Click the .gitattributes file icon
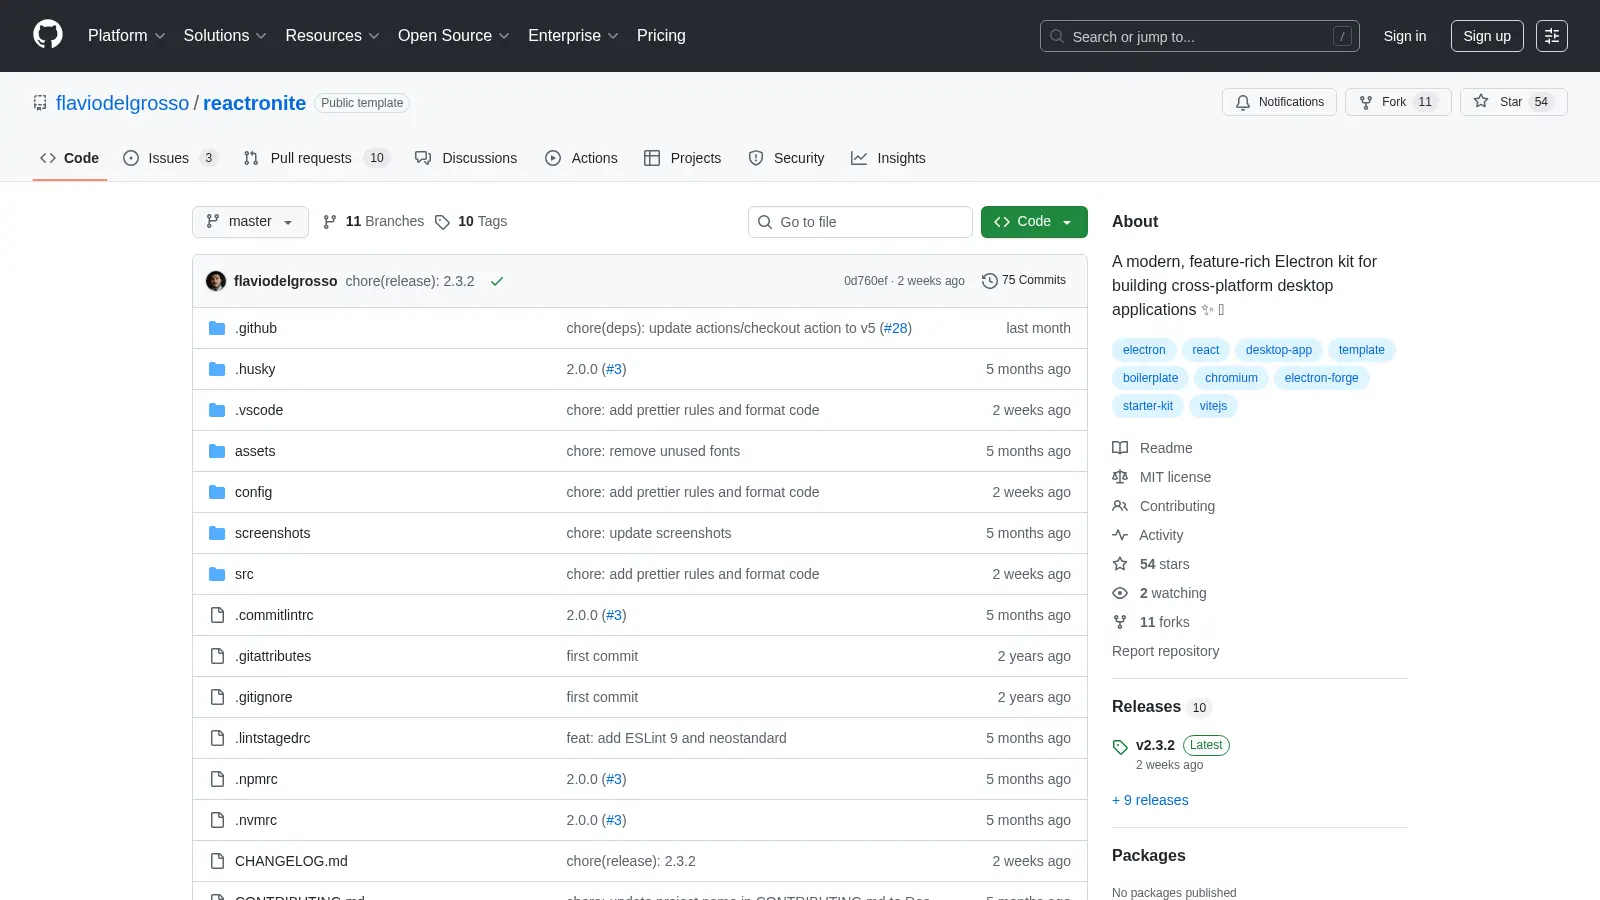Screen dimensions: 1600x900 (217, 656)
